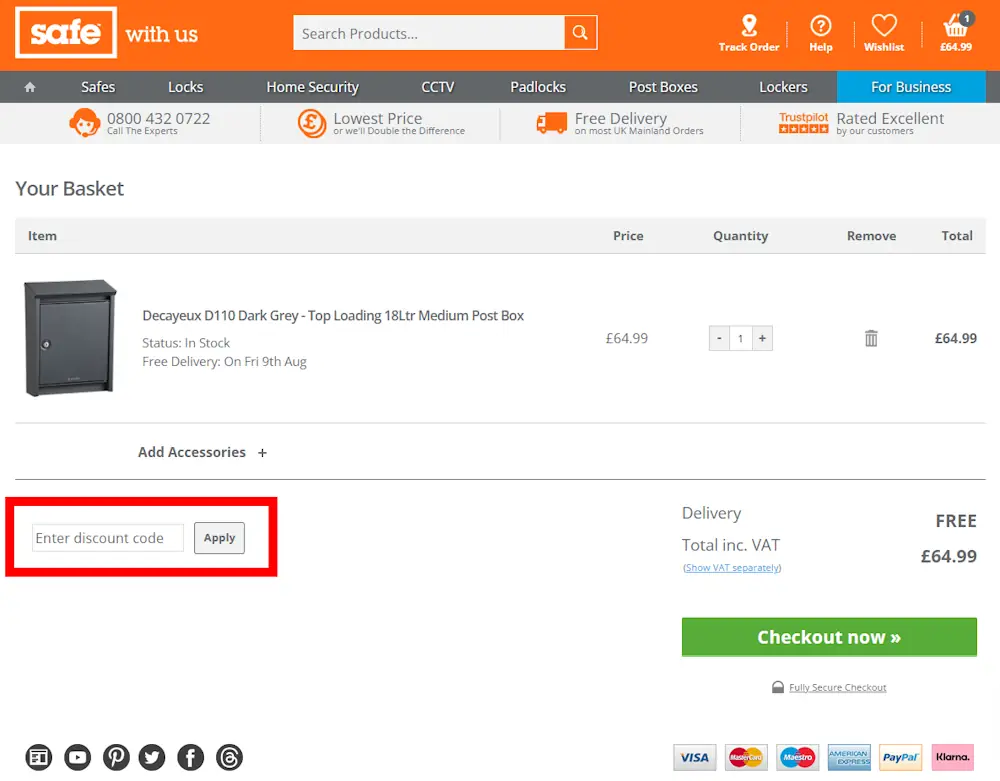Click the quantity number field
Image resolution: width=1000 pixels, height=781 pixels.
(740, 339)
